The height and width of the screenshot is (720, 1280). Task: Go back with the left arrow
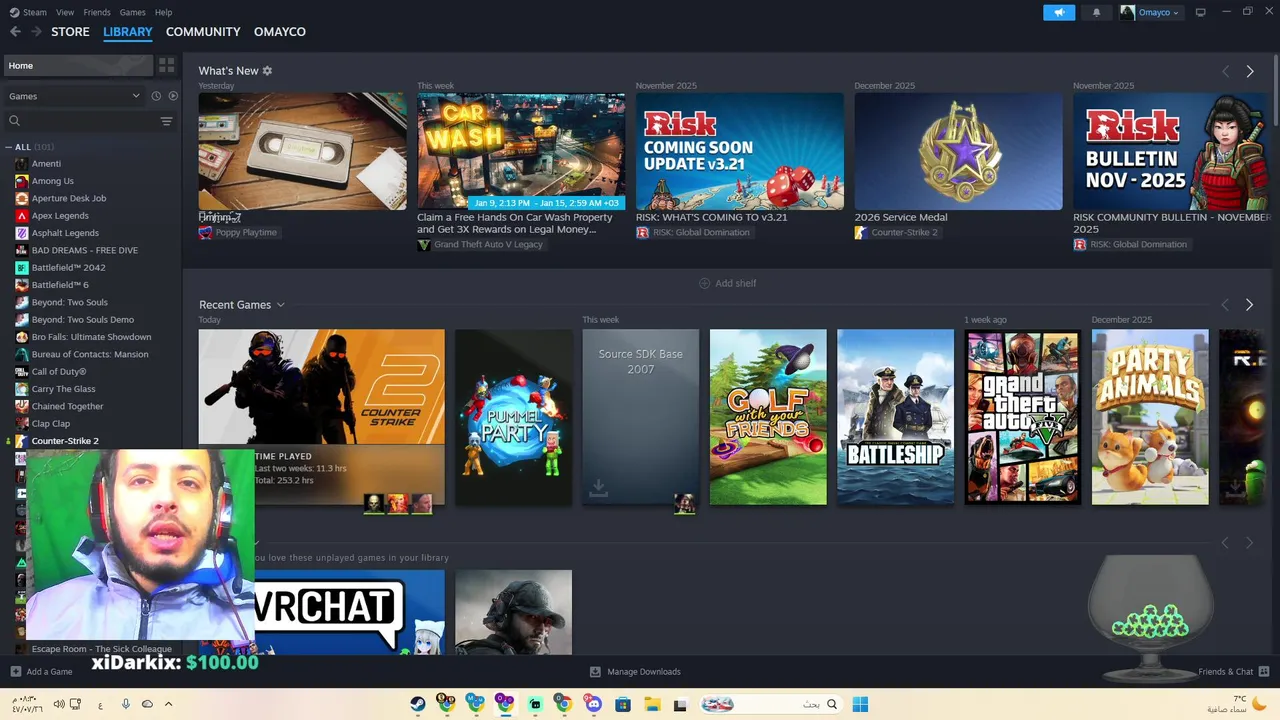coord(15,32)
